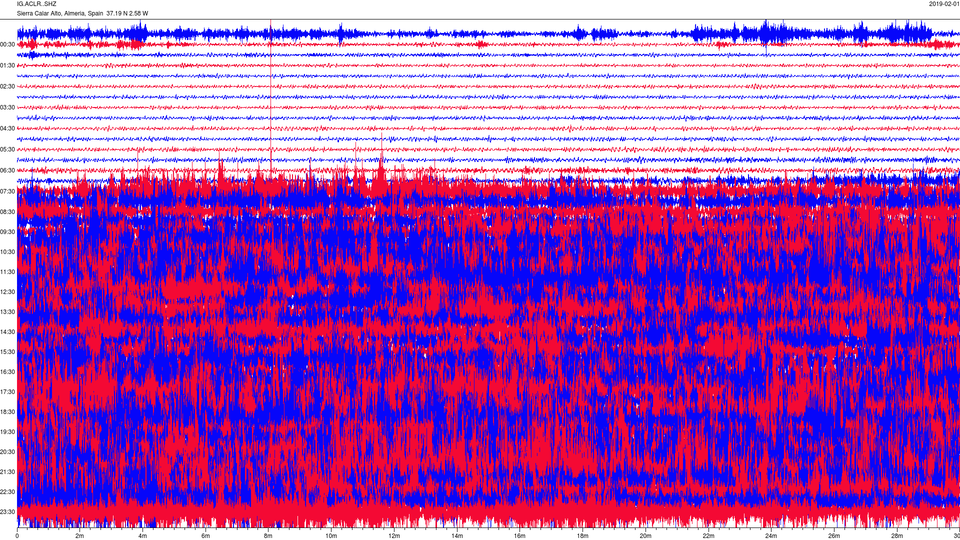960x540 pixels.
Task: Select the 16:30 time row label
Action: click(7, 372)
